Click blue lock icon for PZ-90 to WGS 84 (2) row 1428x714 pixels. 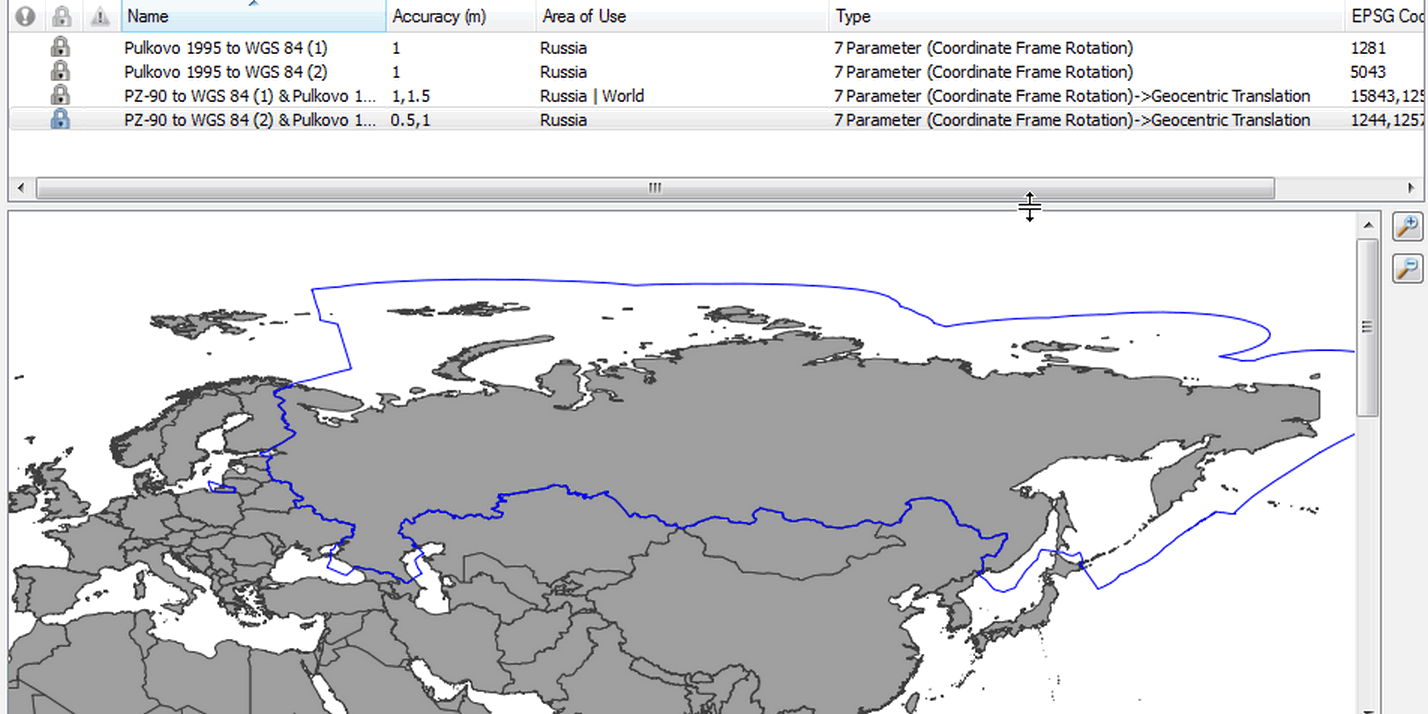pos(60,119)
